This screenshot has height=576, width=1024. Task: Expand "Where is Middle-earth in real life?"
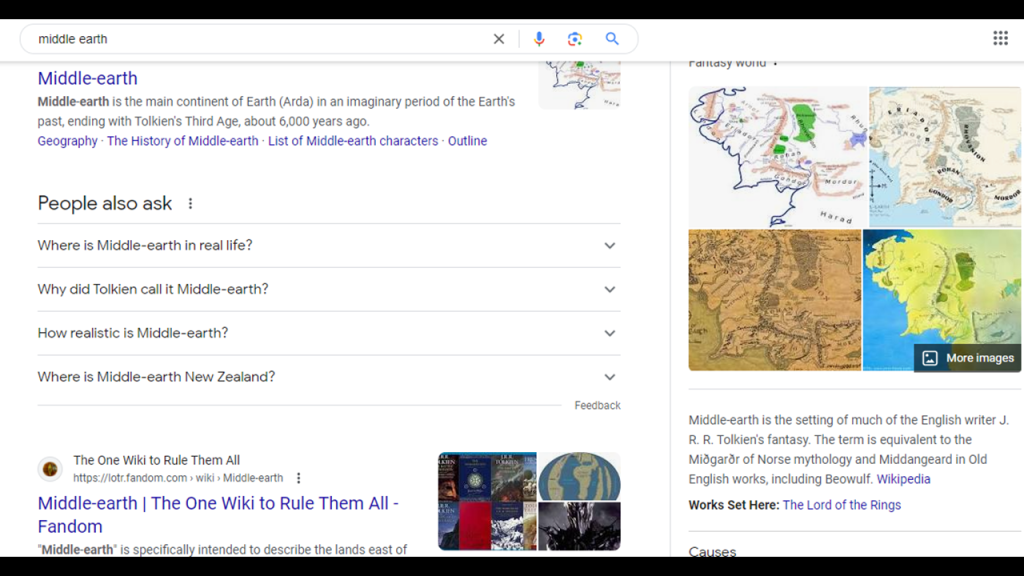tap(609, 246)
